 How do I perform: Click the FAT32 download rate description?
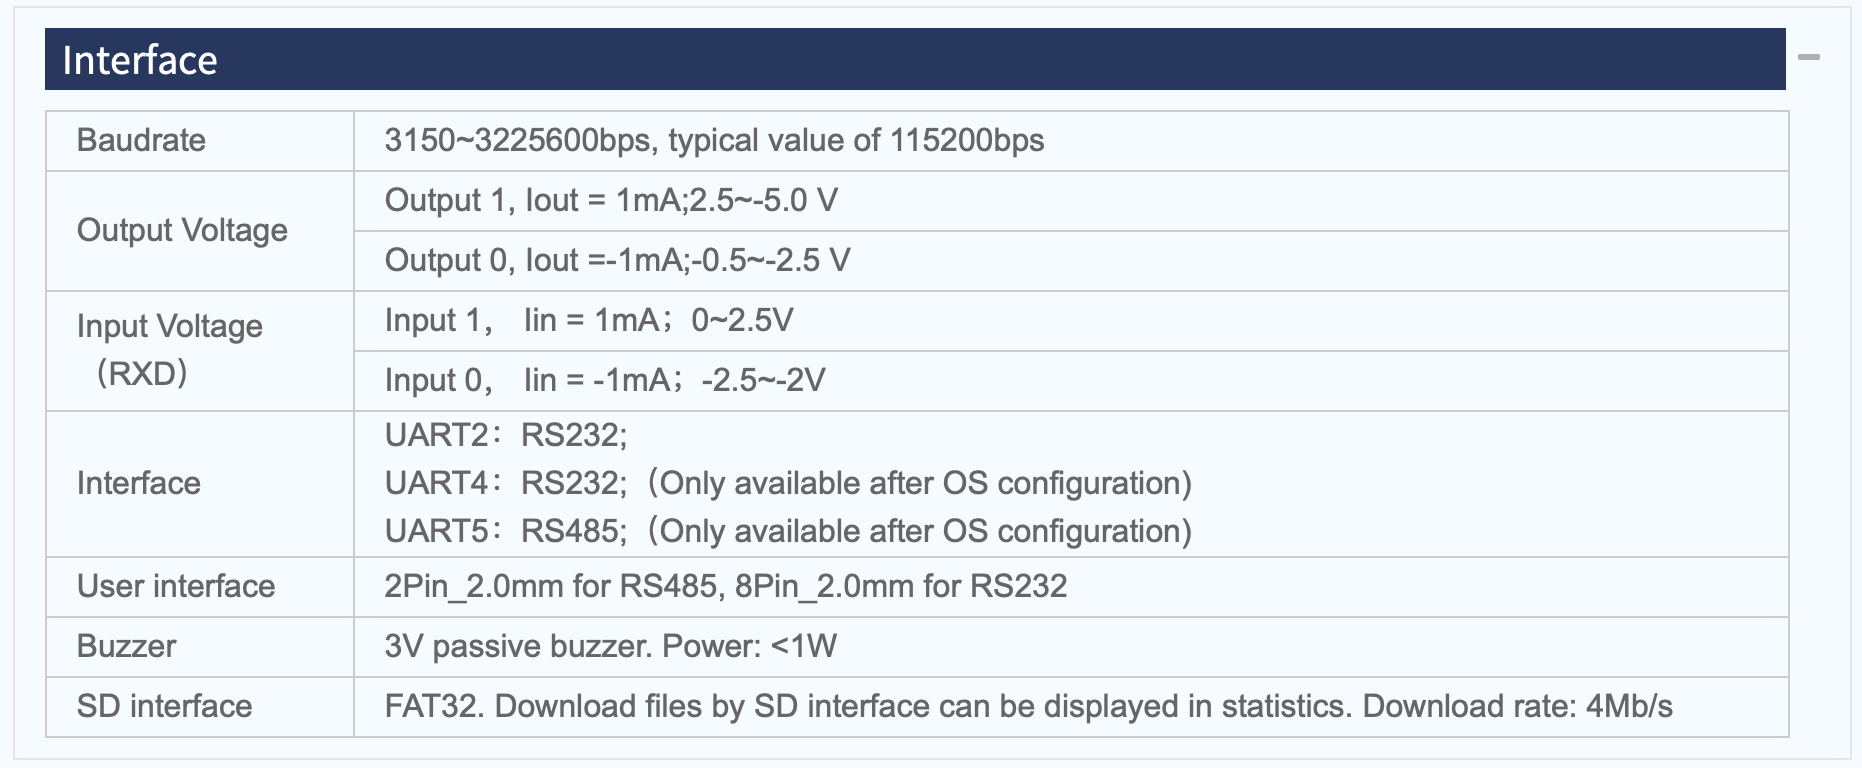pyautogui.click(x=1028, y=706)
